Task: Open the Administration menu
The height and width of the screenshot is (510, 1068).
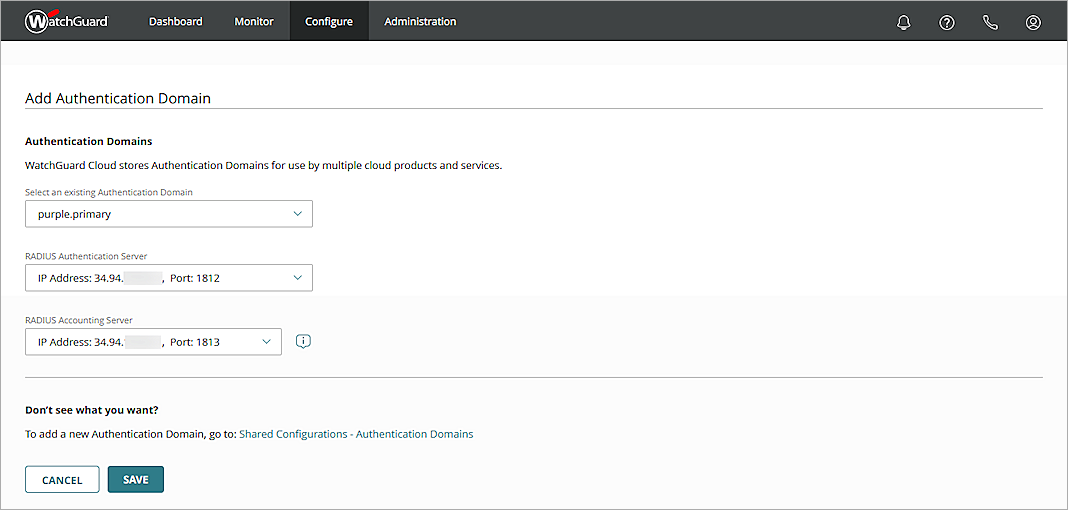Action: 420,21
